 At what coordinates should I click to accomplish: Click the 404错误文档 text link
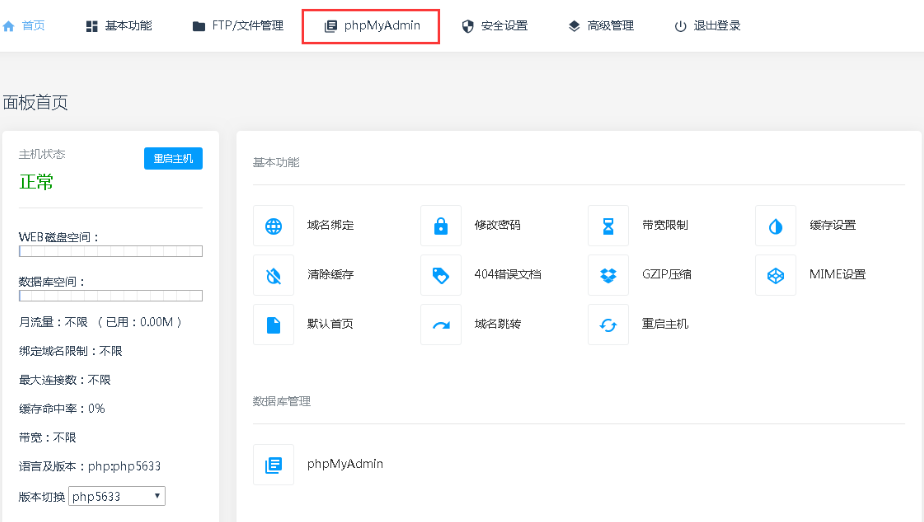[x=507, y=274]
